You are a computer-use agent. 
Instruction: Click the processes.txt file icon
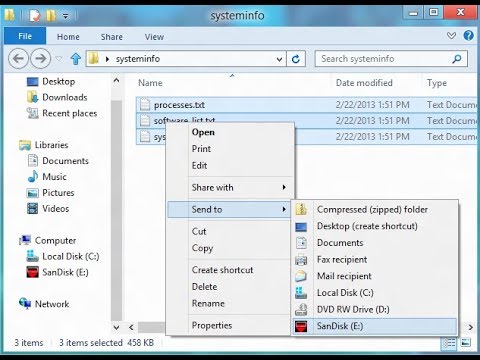point(145,105)
